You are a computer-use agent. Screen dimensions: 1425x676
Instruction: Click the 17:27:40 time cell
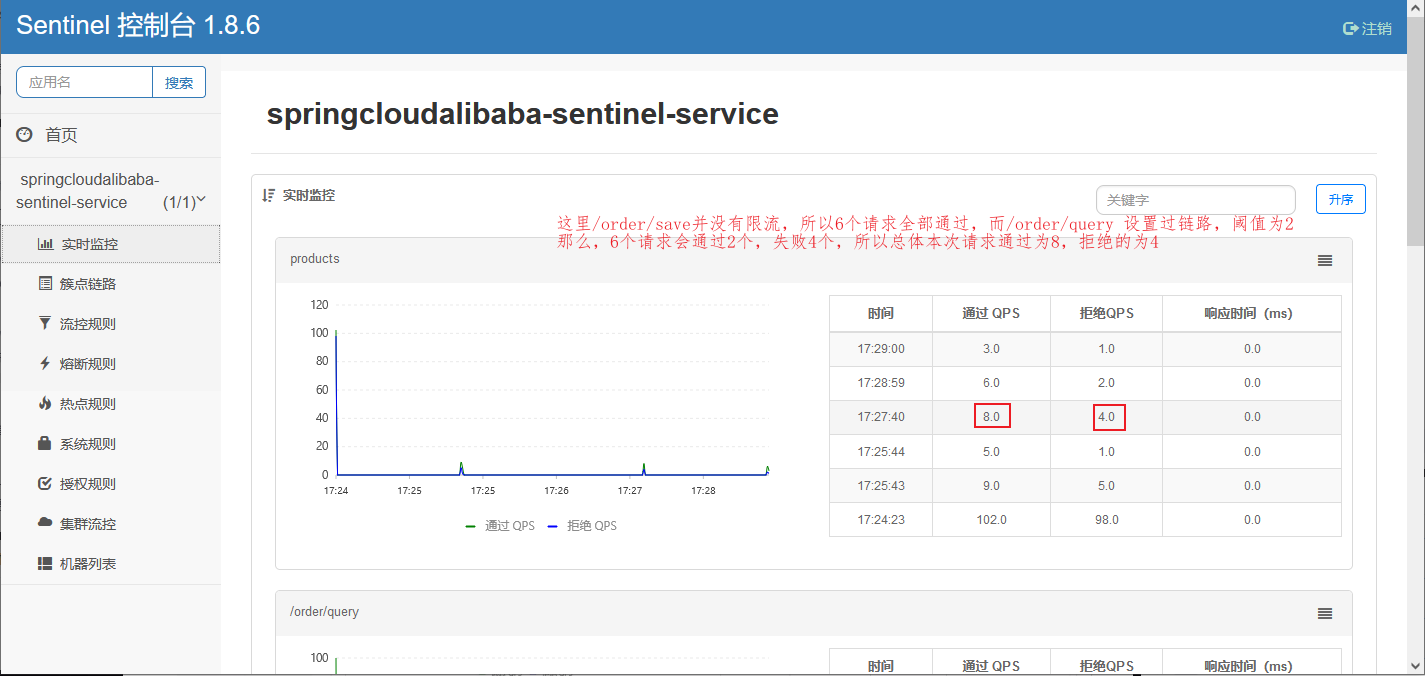[880, 417]
